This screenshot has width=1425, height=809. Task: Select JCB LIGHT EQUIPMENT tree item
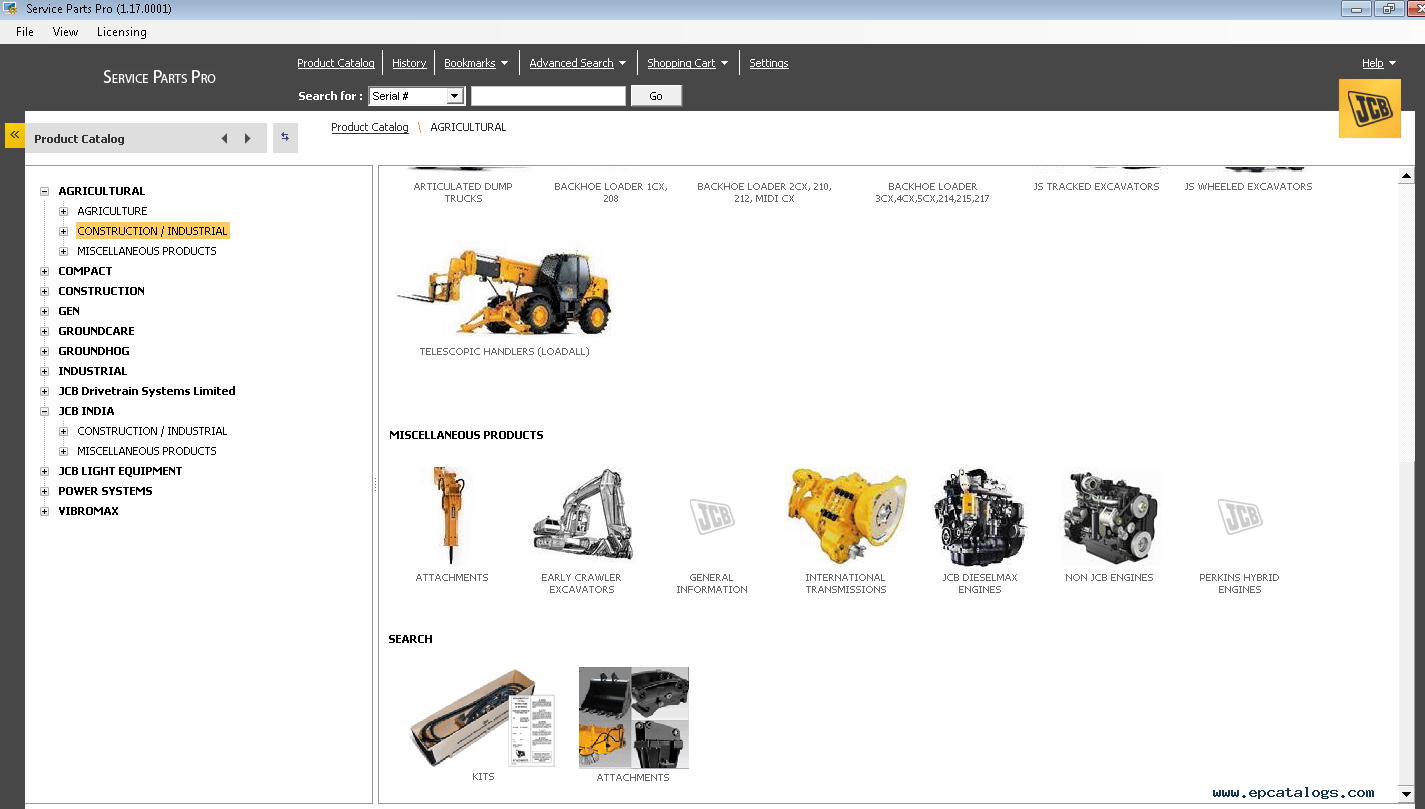coord(120,471)
